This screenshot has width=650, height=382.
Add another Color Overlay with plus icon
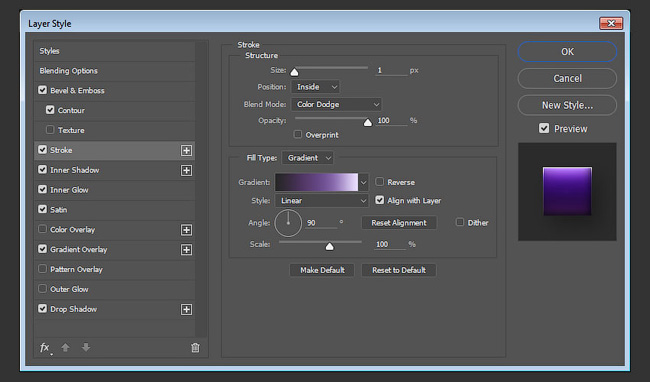186,230
